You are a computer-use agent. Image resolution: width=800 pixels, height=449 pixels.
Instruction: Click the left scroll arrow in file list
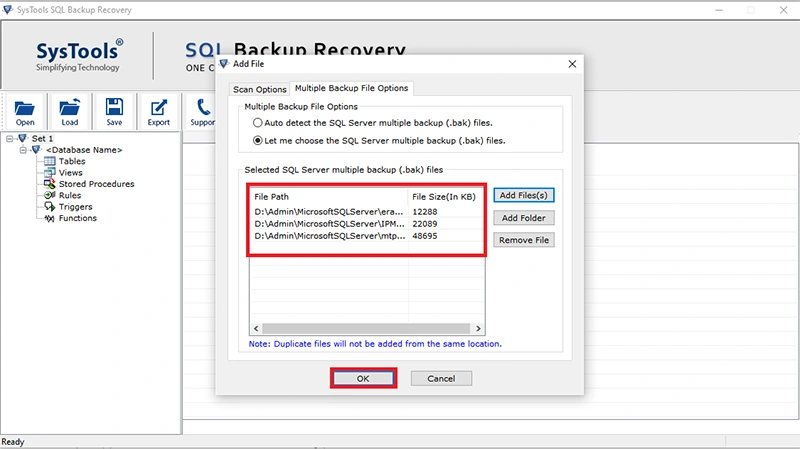pos(256,328)
